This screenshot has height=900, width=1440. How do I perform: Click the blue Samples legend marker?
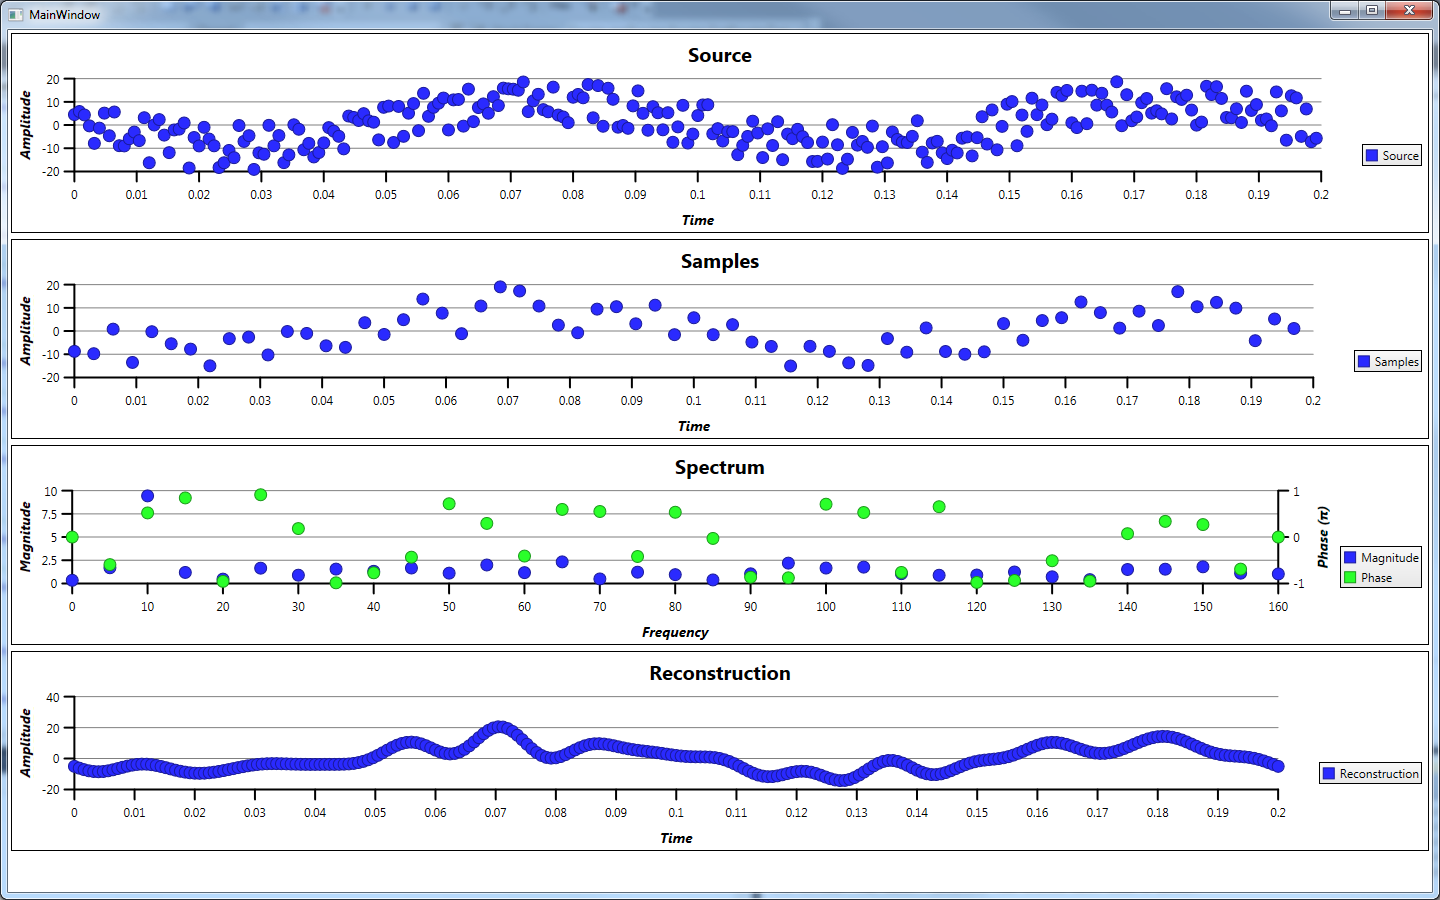click(1365, 362)
